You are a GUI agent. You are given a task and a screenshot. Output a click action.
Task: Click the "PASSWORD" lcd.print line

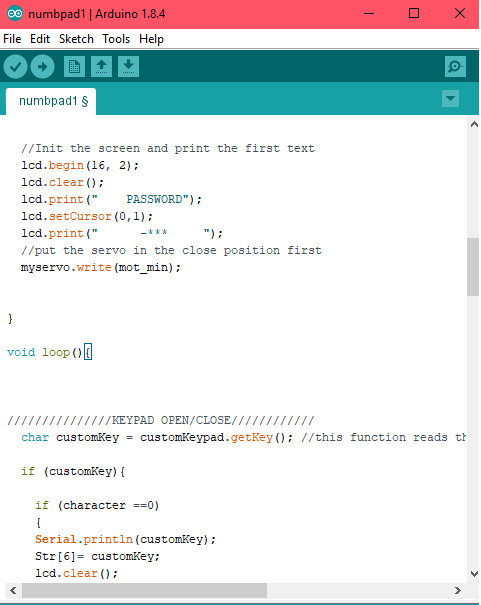pos(111,199)
